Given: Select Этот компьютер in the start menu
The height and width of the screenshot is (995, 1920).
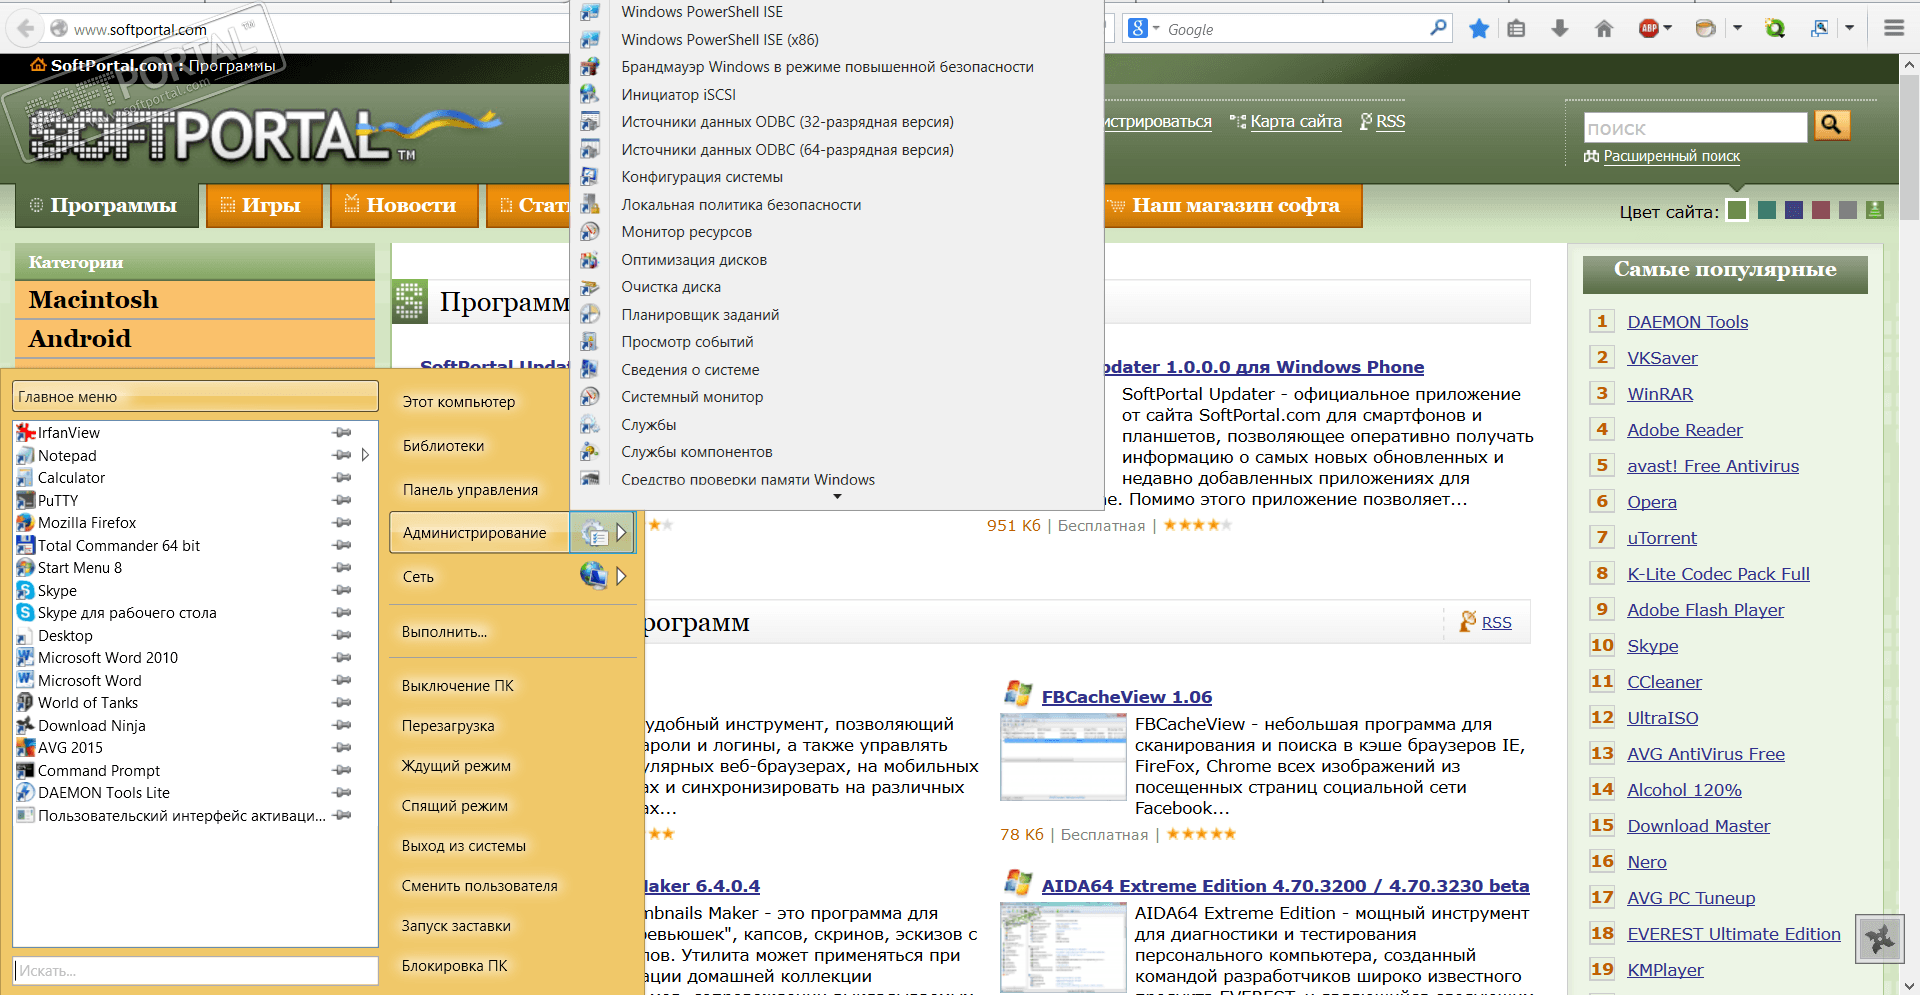Looking at the screenshot, I should tap(459, 402).
